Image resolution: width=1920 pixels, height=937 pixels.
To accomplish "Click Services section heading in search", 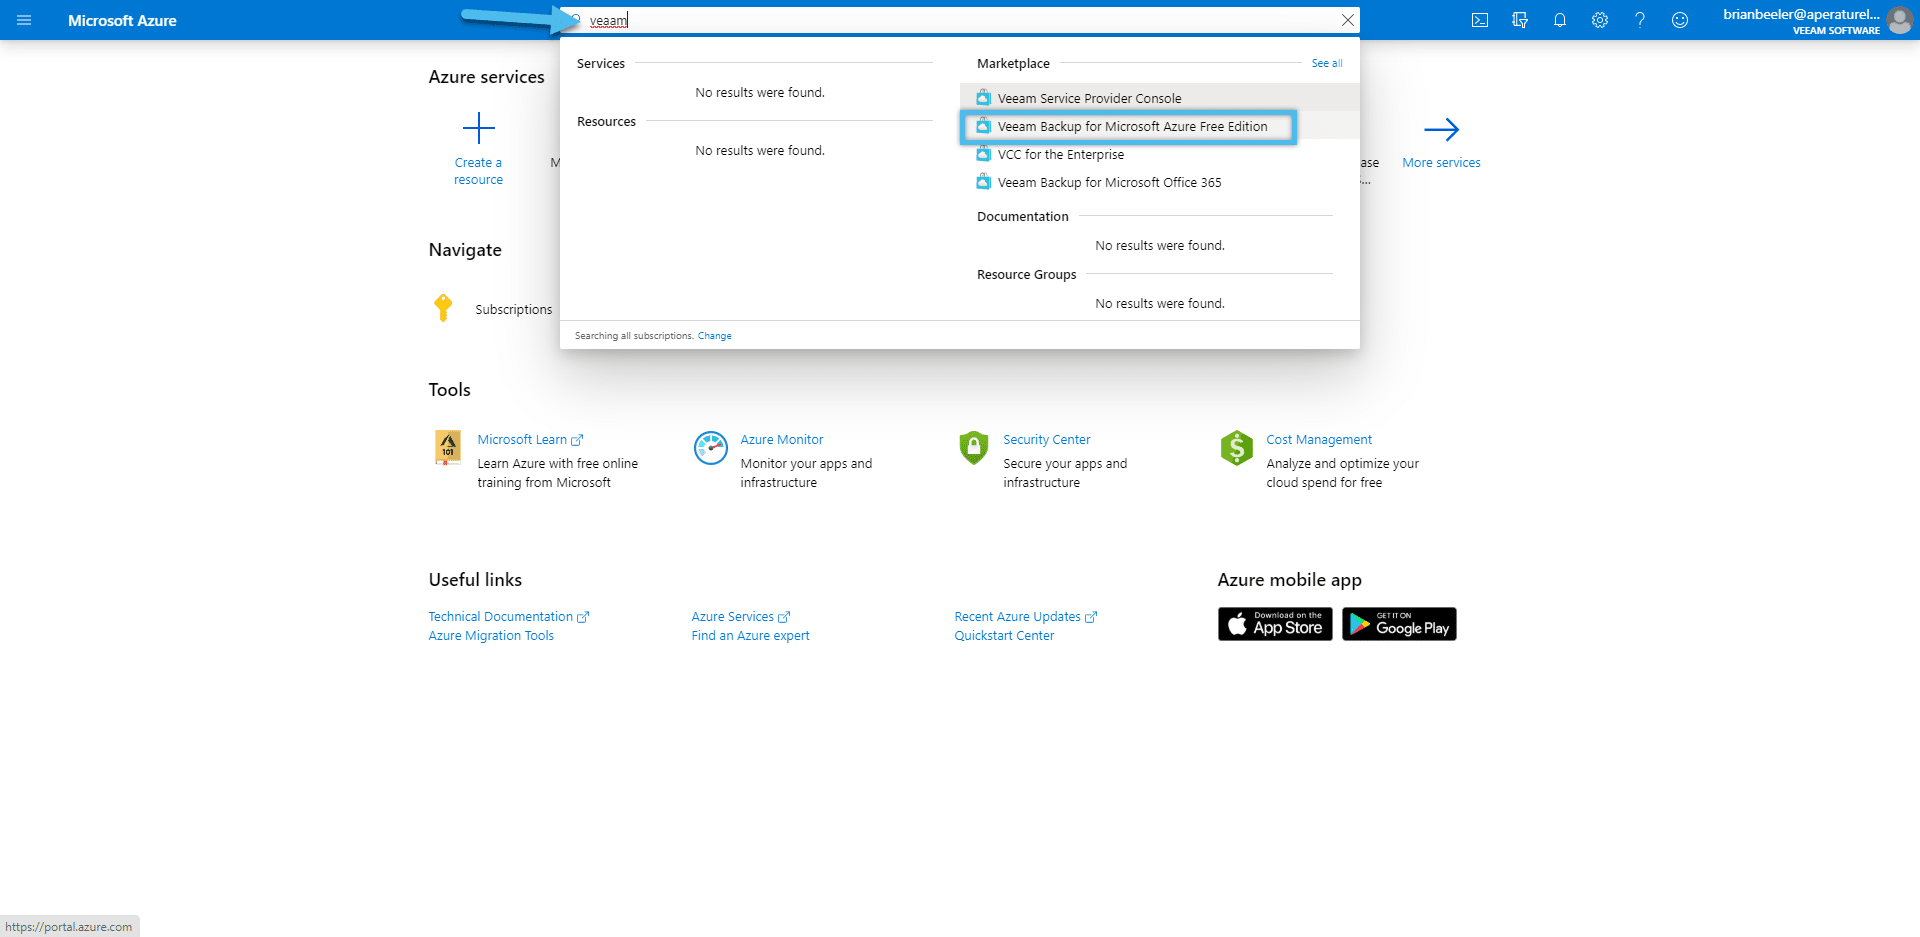I will tap(600, 63).
